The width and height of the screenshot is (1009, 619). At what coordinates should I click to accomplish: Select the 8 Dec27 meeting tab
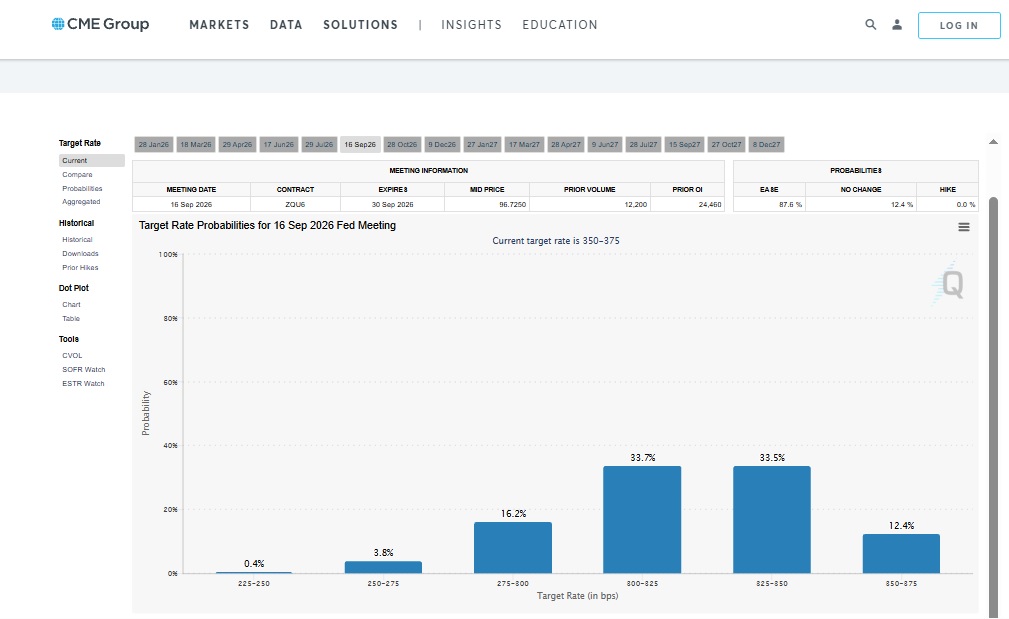(x=766, y=145)
